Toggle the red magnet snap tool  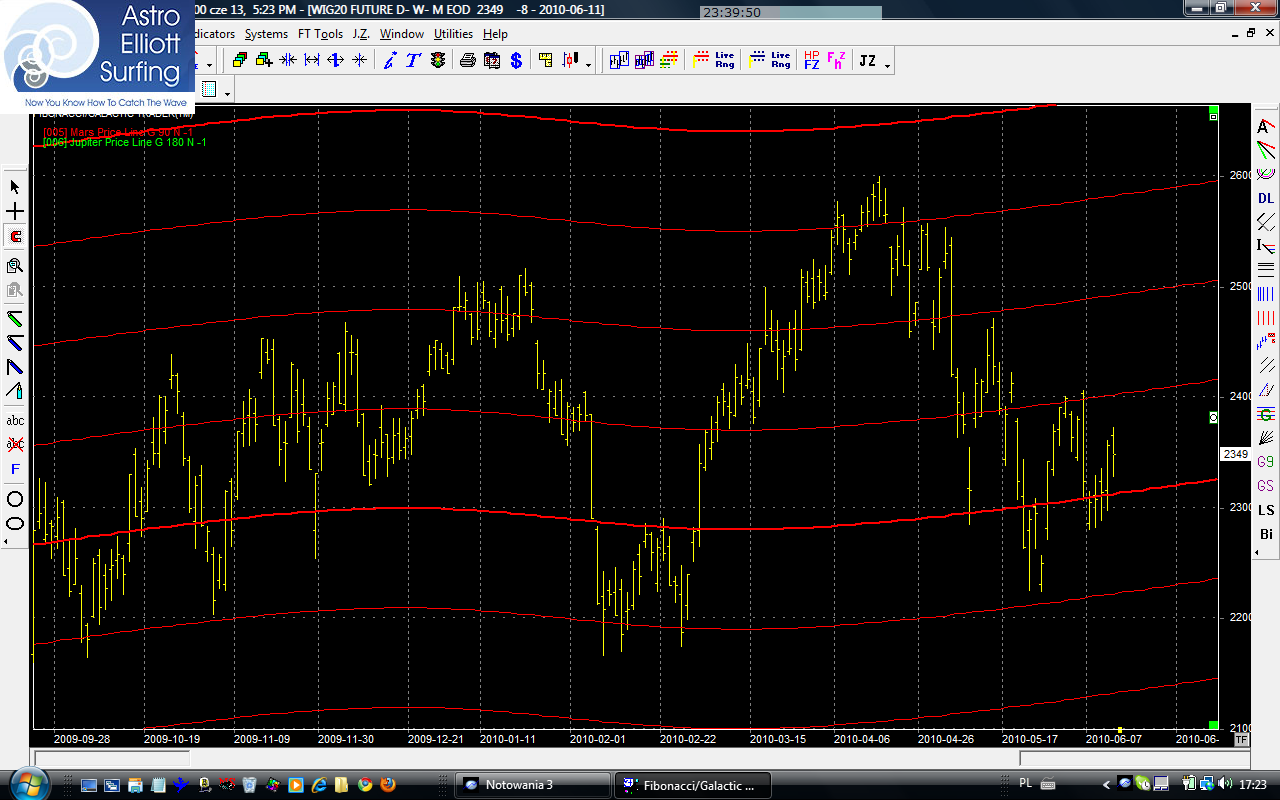click(15, 237)
